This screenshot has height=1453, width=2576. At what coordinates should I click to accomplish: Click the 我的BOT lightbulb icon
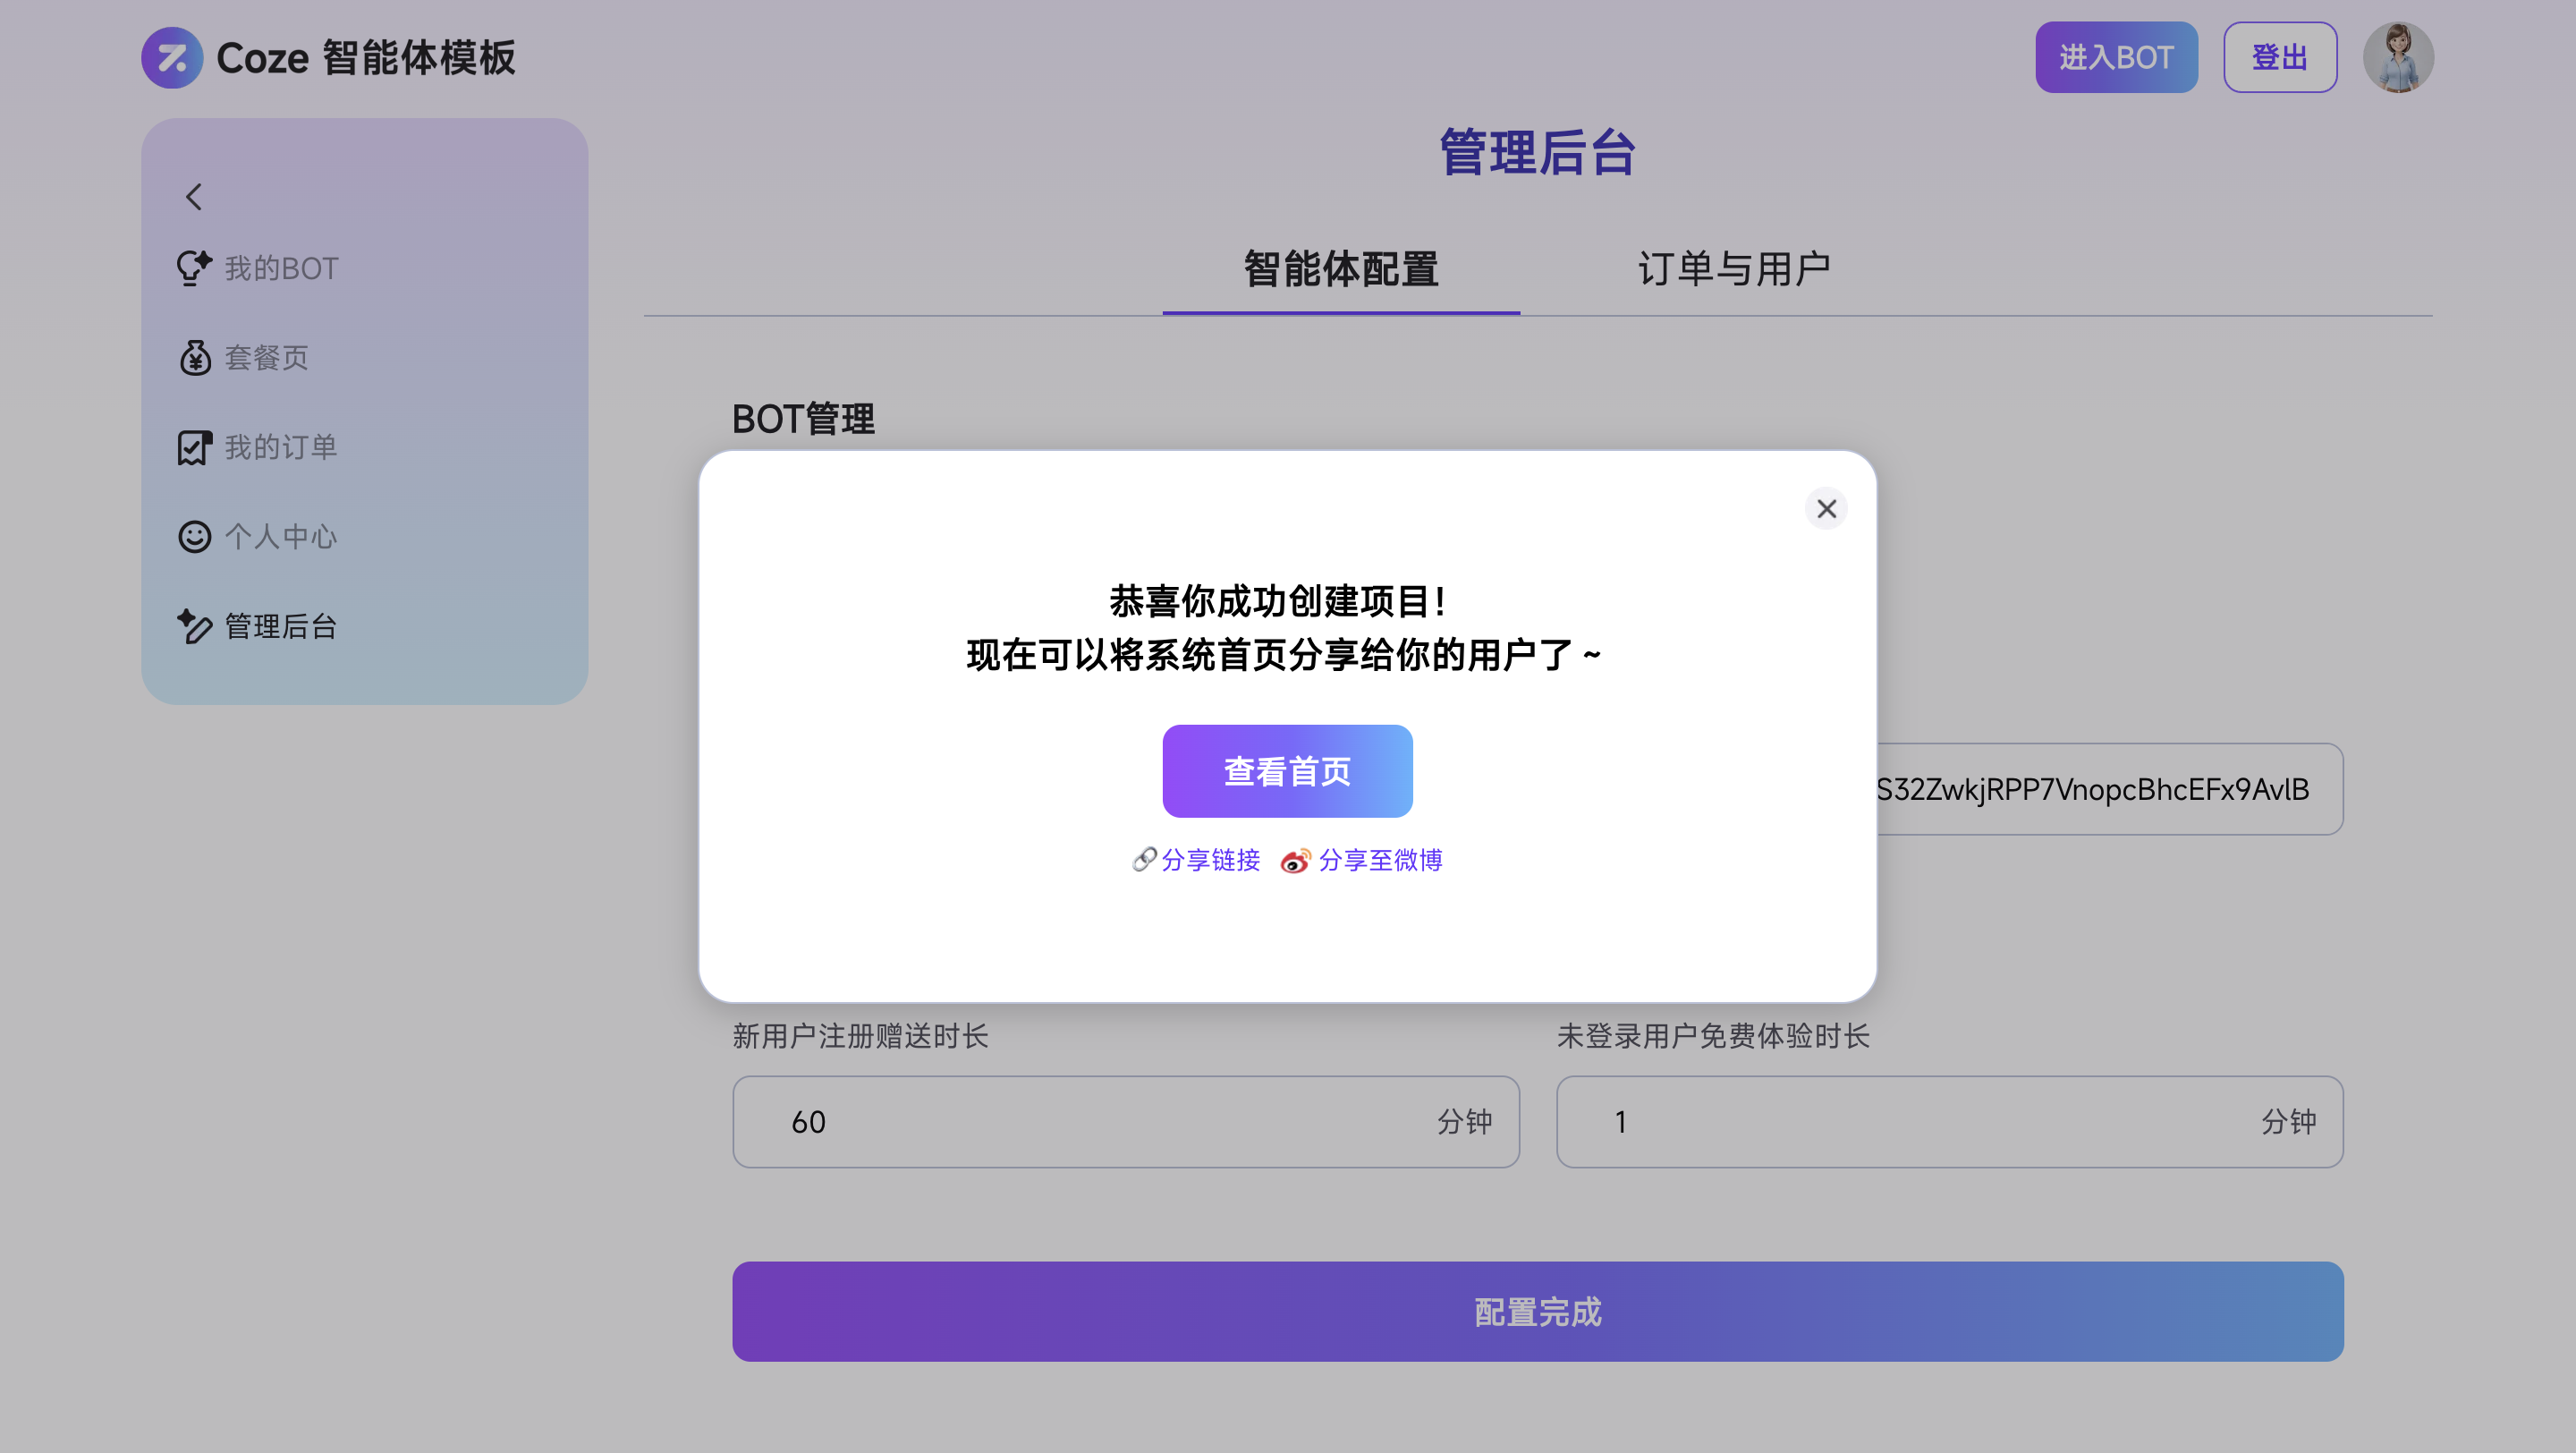pos(194,267)
